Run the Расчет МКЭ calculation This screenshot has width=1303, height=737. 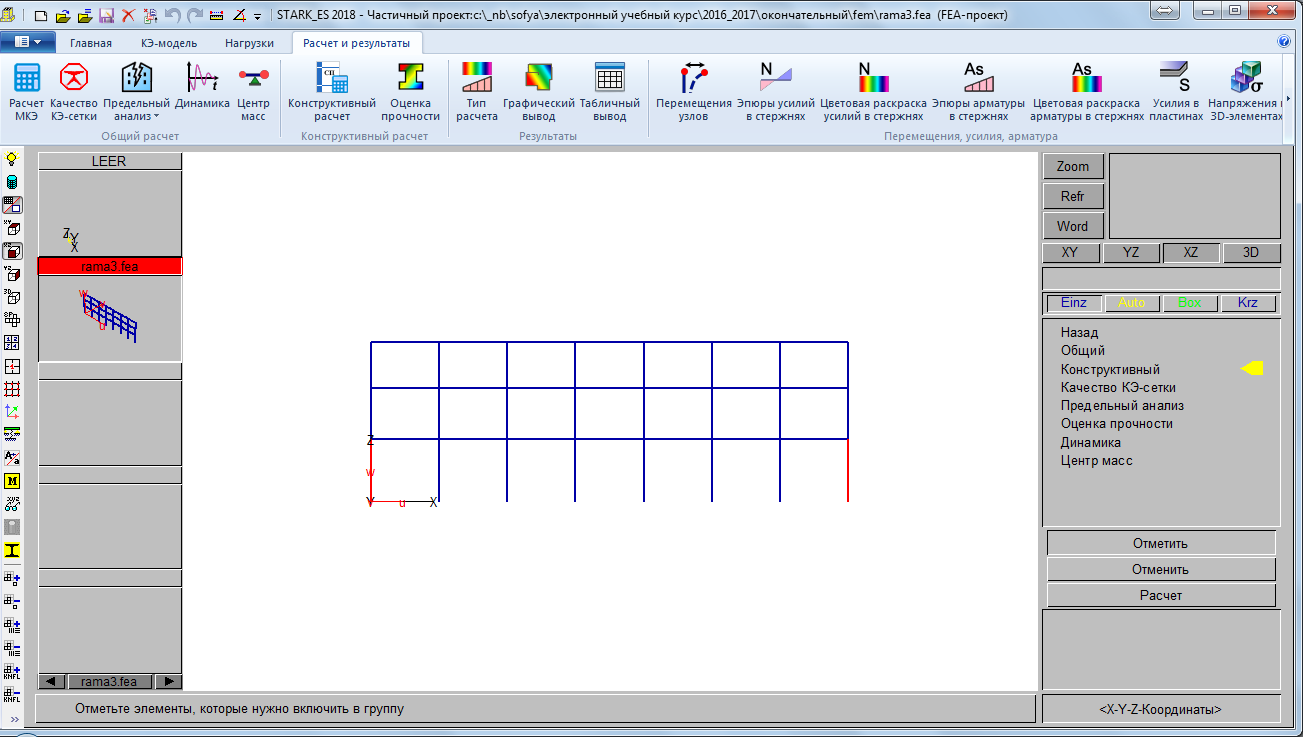[26, 92]
